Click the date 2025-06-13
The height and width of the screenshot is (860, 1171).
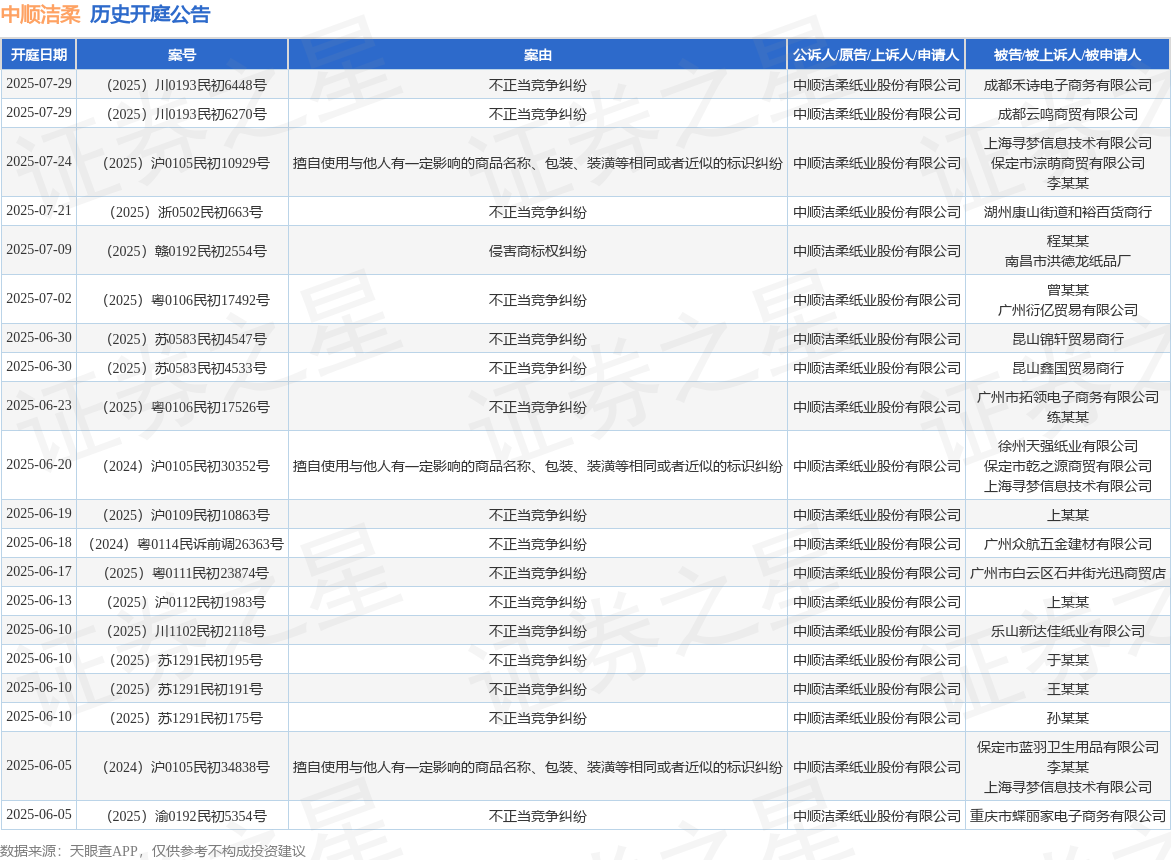[39, 601]
